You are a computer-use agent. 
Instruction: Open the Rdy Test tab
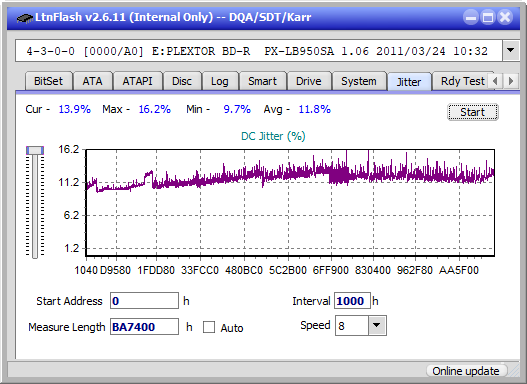point(462,81)
